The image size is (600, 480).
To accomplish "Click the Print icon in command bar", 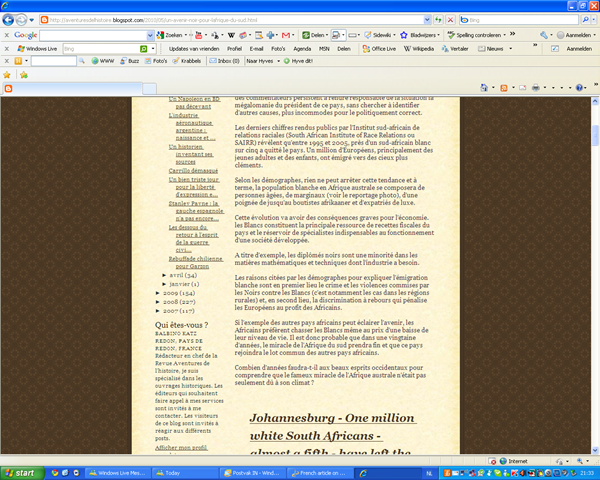I will tap(536, 88).
